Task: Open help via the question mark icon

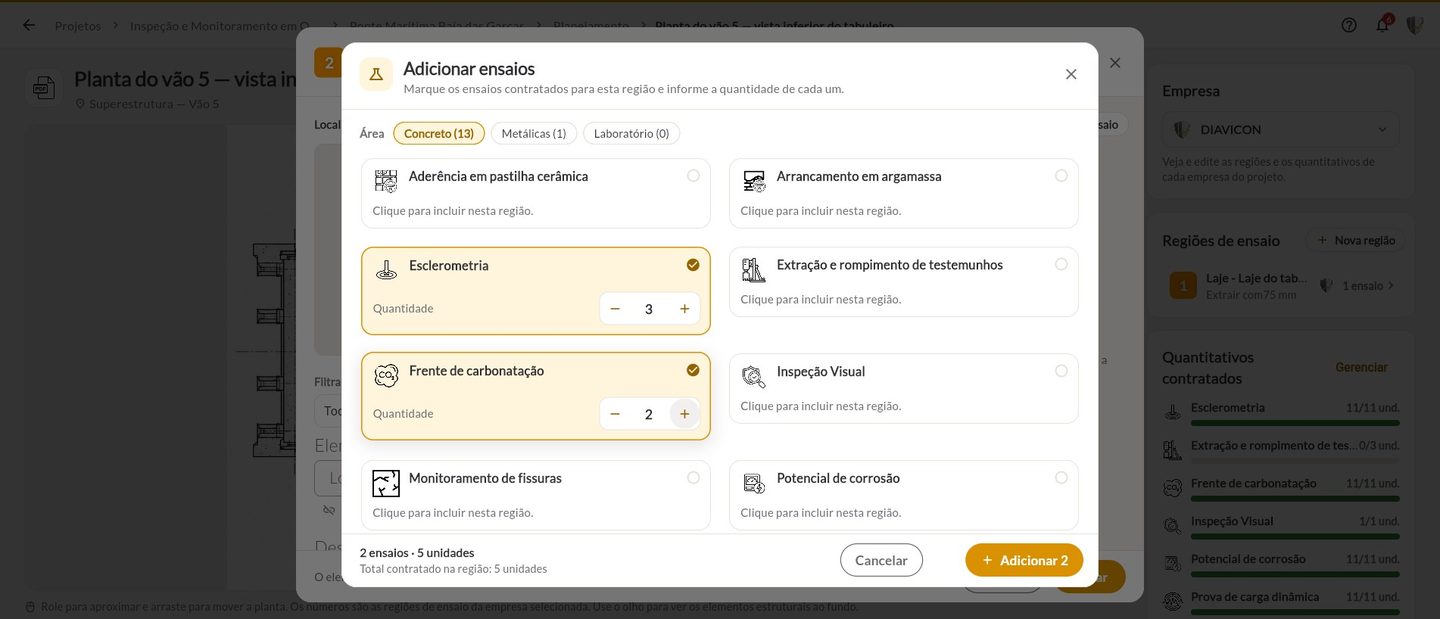Action: point(1349,25)
